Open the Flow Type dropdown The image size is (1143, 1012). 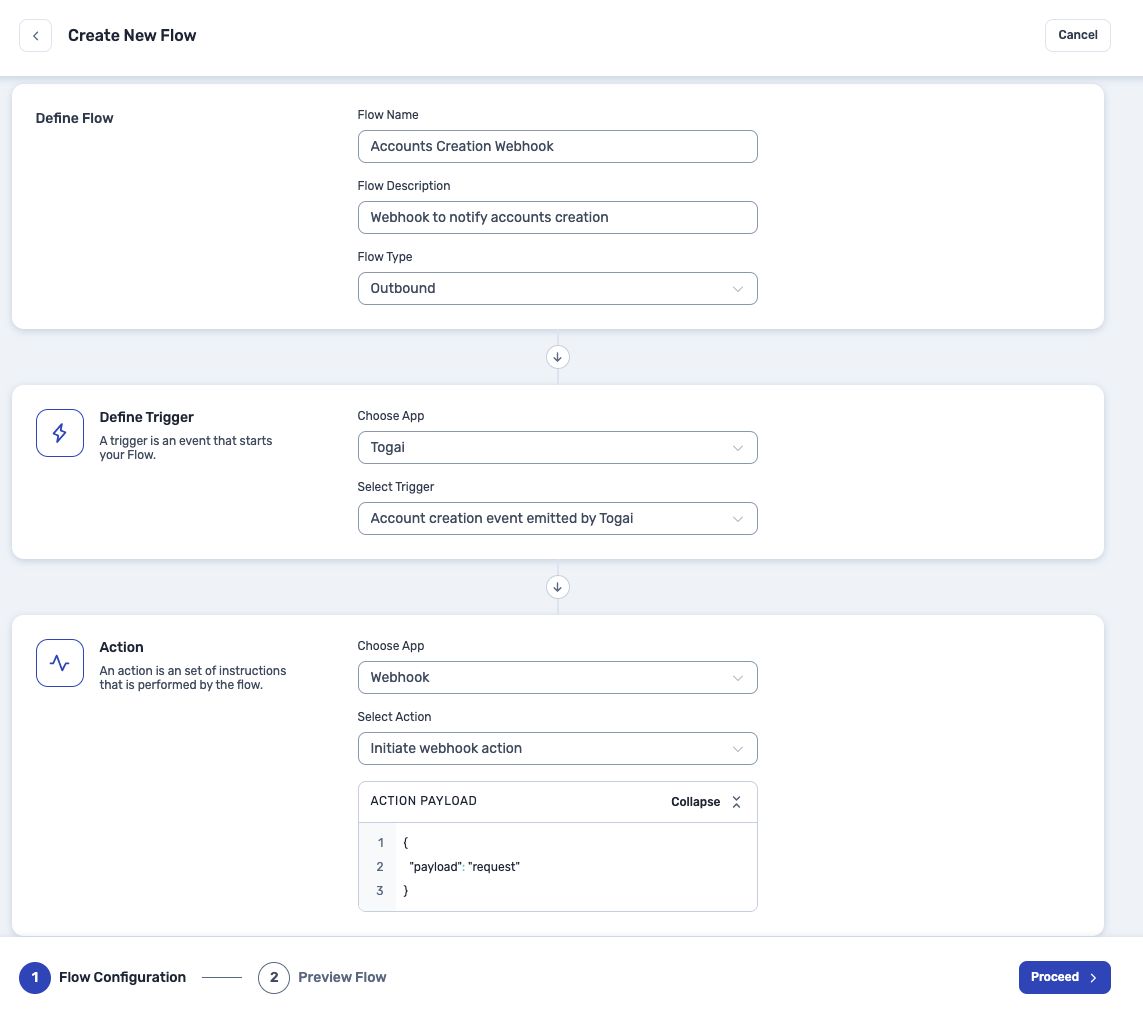557,288
